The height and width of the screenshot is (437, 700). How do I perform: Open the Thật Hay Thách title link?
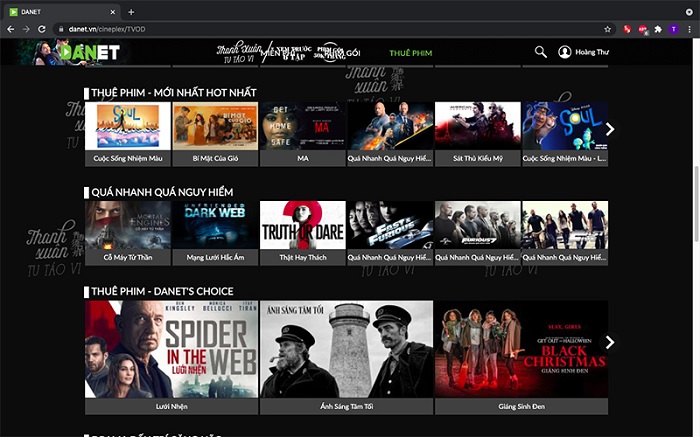tap(302, 257)
